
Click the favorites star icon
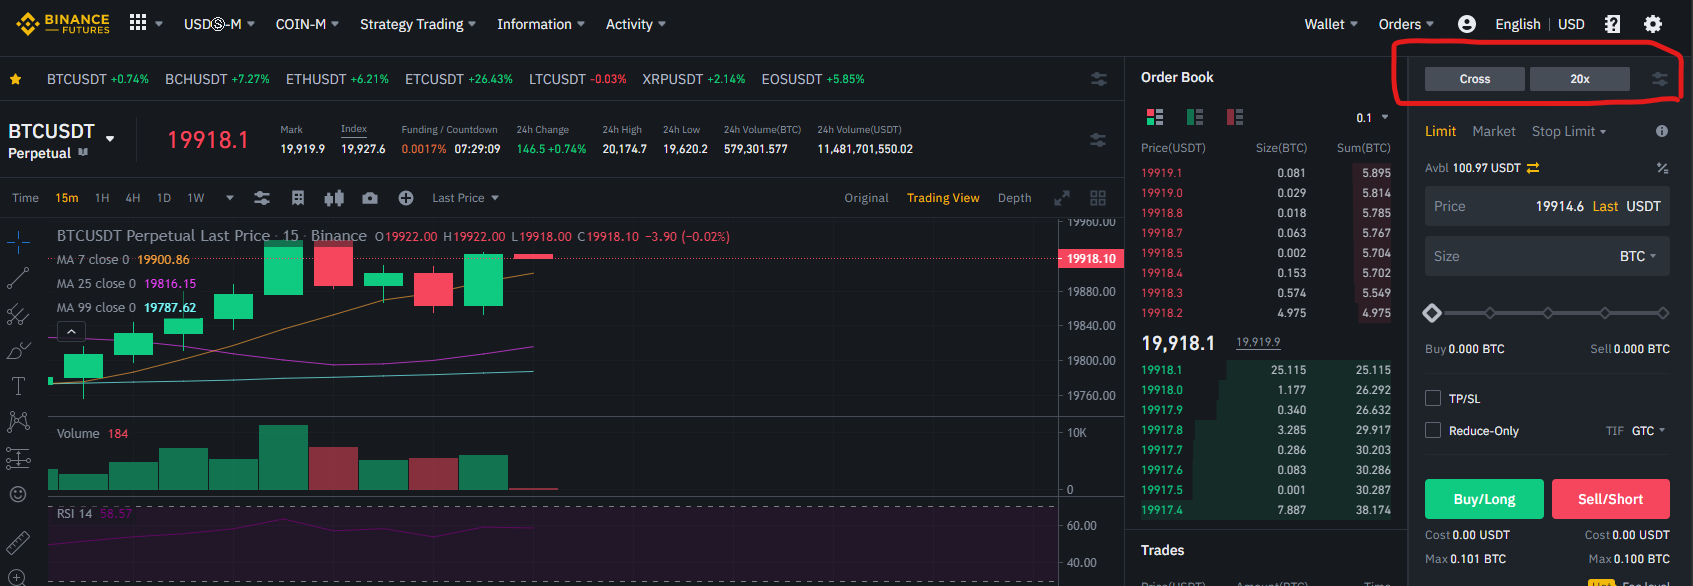[15, 79]
